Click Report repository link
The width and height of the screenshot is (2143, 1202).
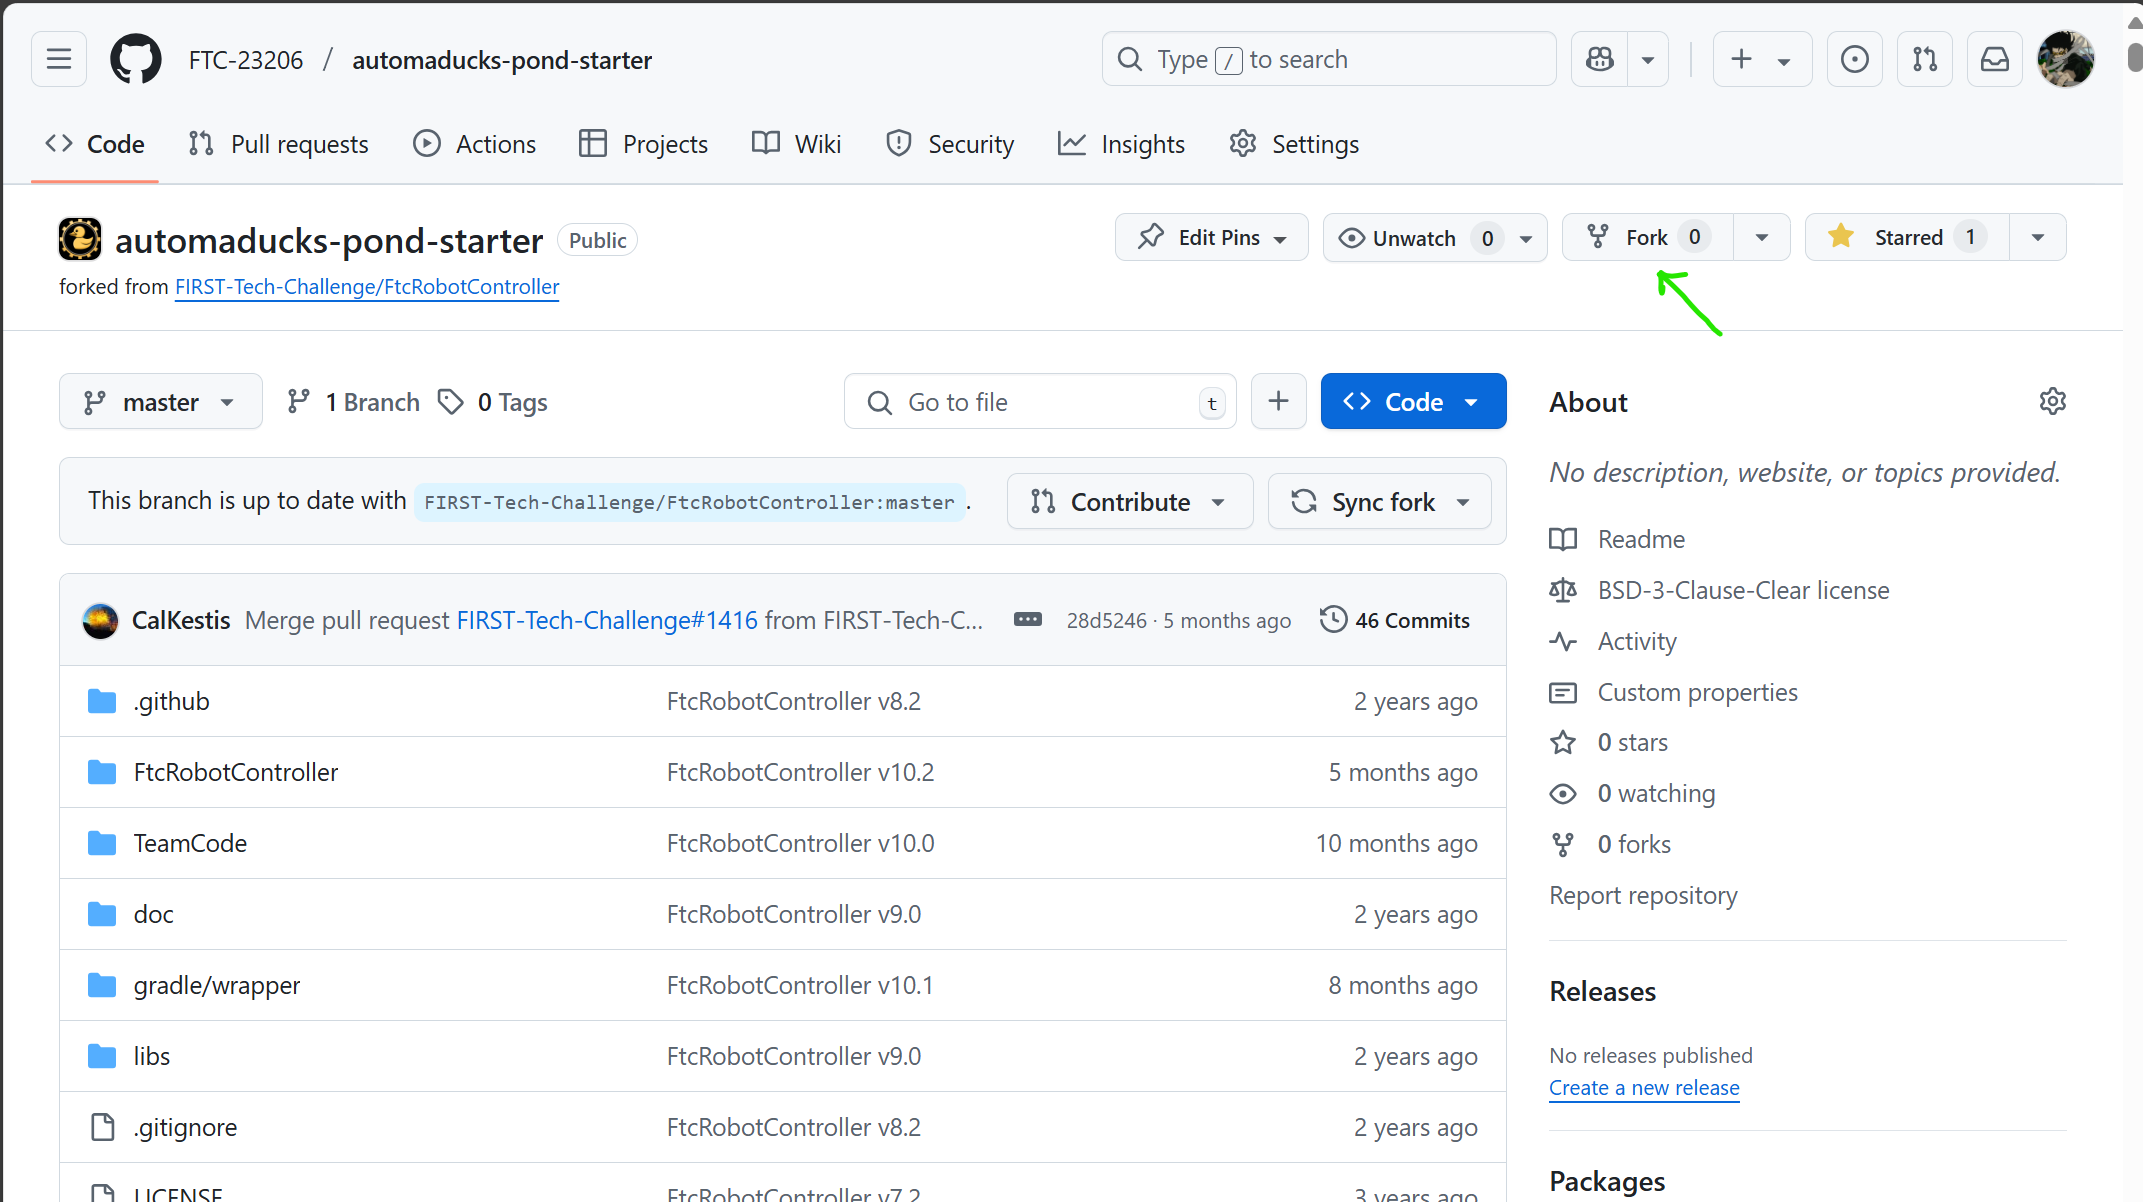[1643, 896]
